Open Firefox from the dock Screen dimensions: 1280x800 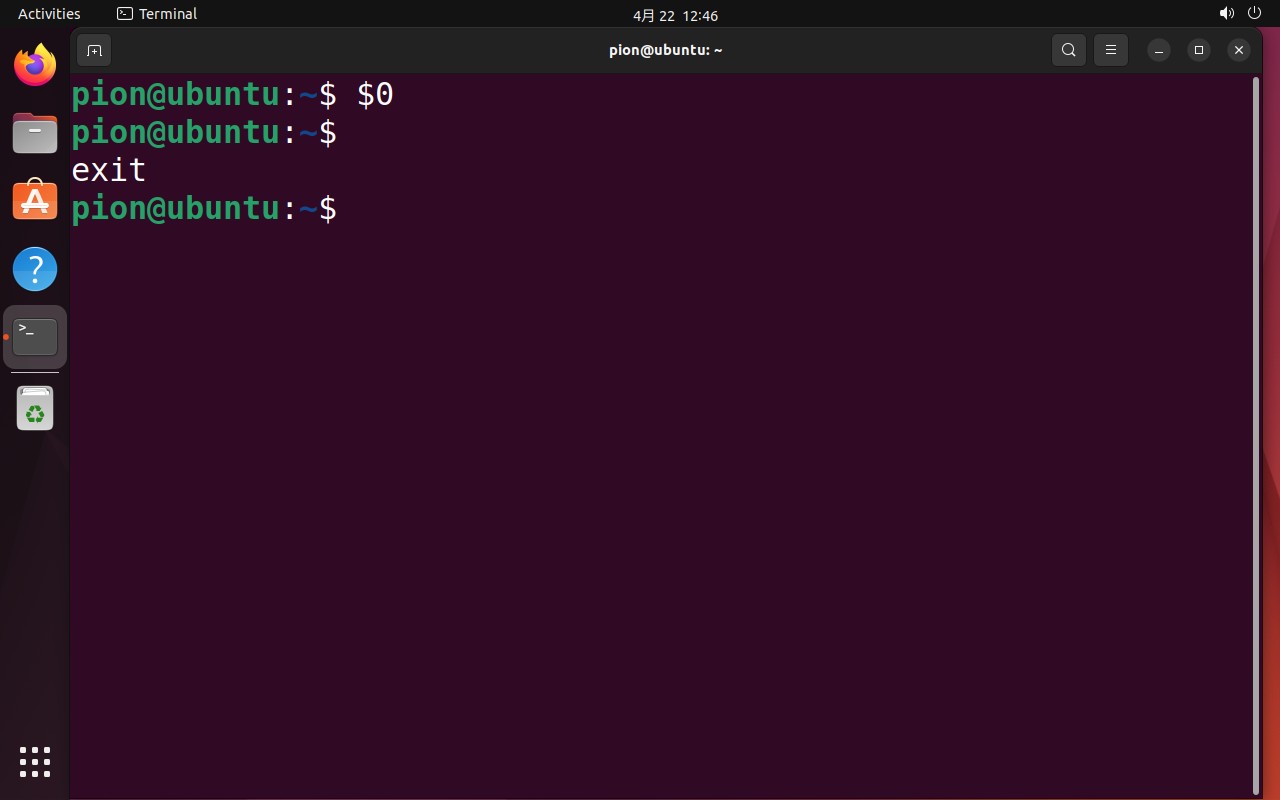click(35, 66)
